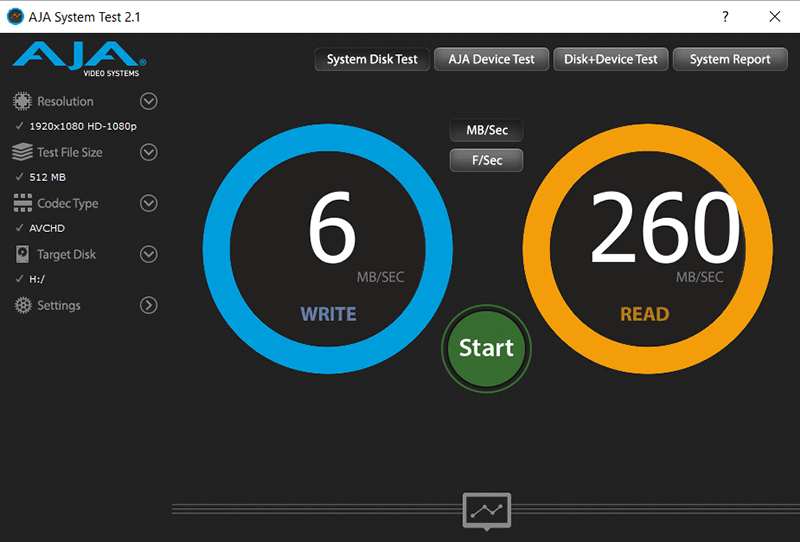Expand the Target Disk chevron
This screenshot has width=800, height=542.
(148, 254)
